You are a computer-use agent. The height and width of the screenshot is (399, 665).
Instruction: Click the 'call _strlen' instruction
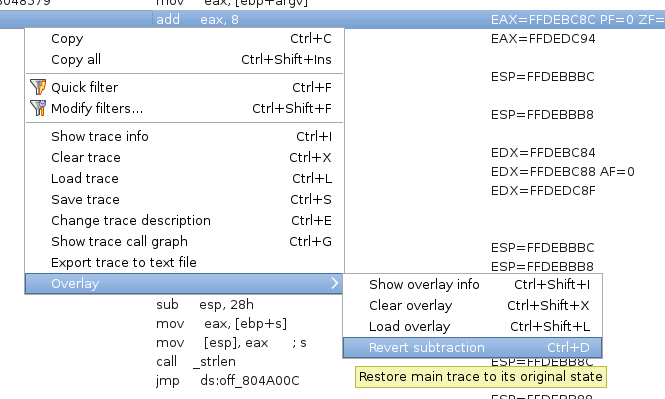pyautogui.click(x=196, y=362)
